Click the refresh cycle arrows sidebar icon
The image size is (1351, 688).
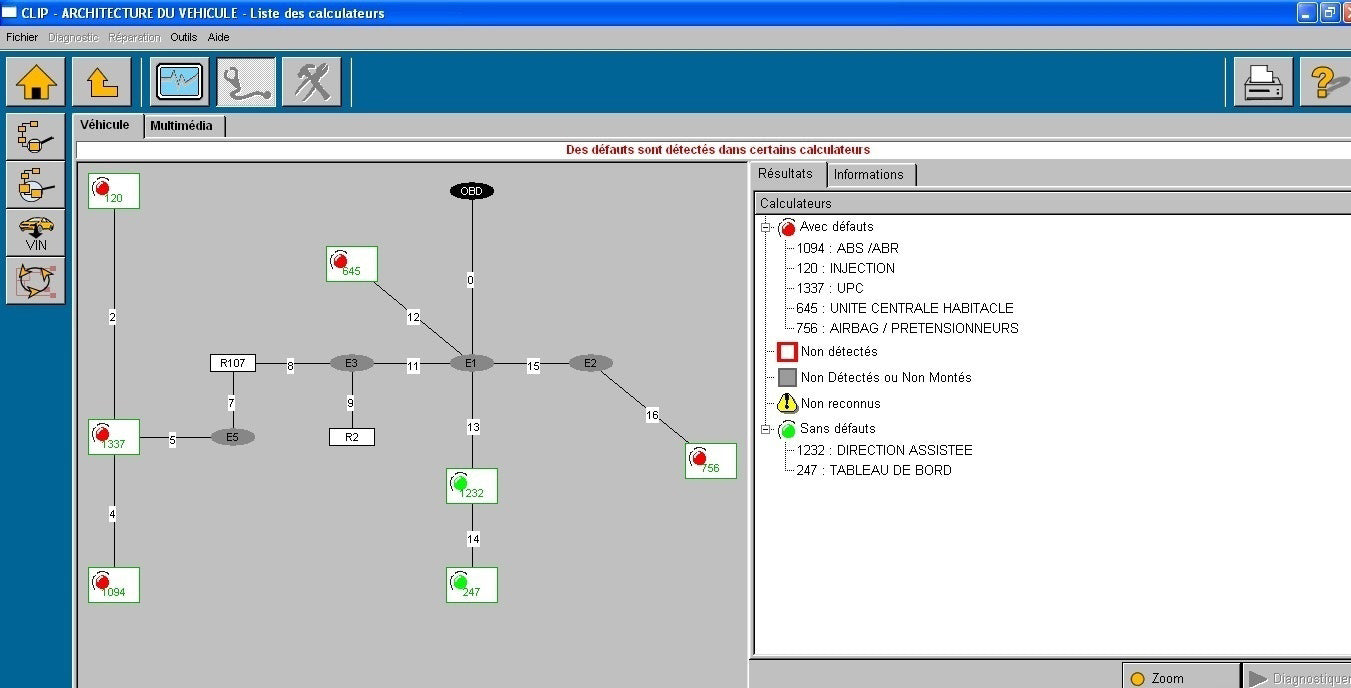click(36, 281)
